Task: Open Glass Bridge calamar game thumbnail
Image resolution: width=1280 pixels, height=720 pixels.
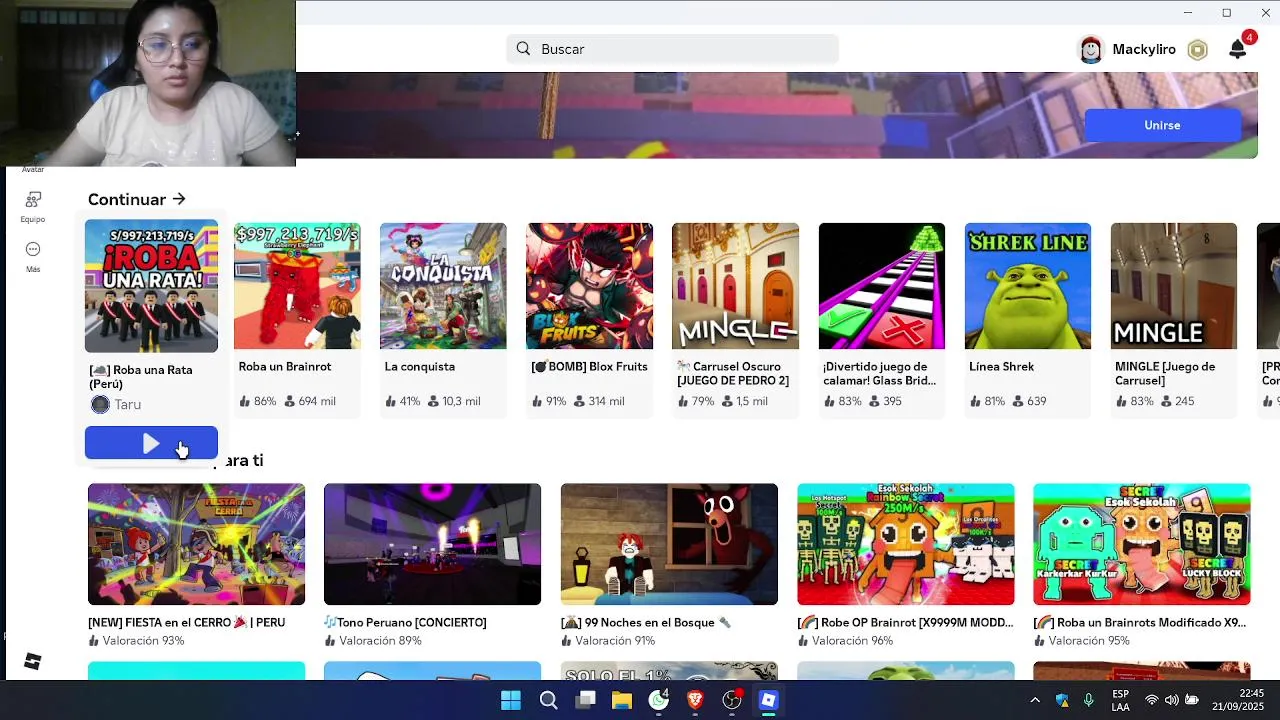Action: [x=881, y=286]
